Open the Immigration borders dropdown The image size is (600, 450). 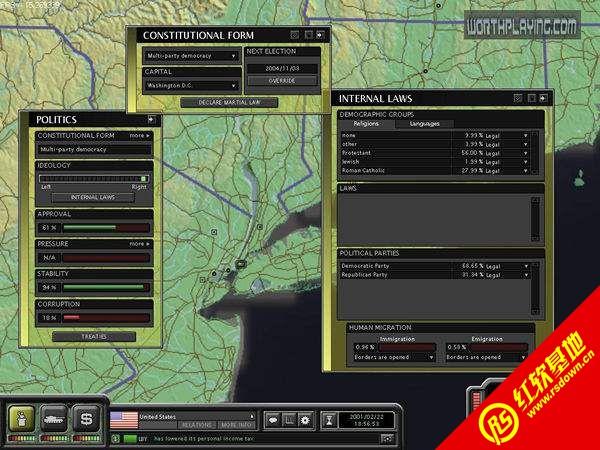pos(394,357)
